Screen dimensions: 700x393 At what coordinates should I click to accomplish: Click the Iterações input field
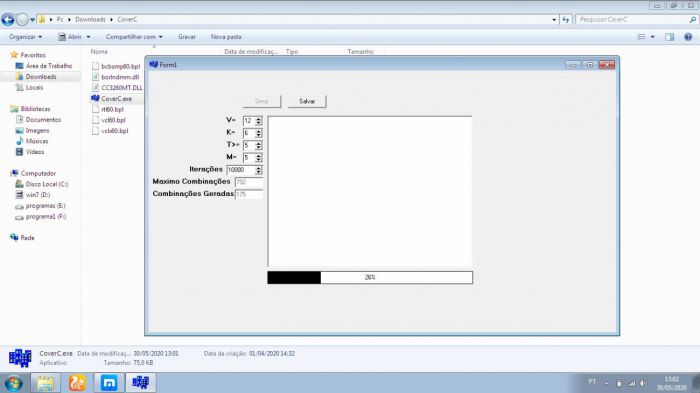point(241,170)
